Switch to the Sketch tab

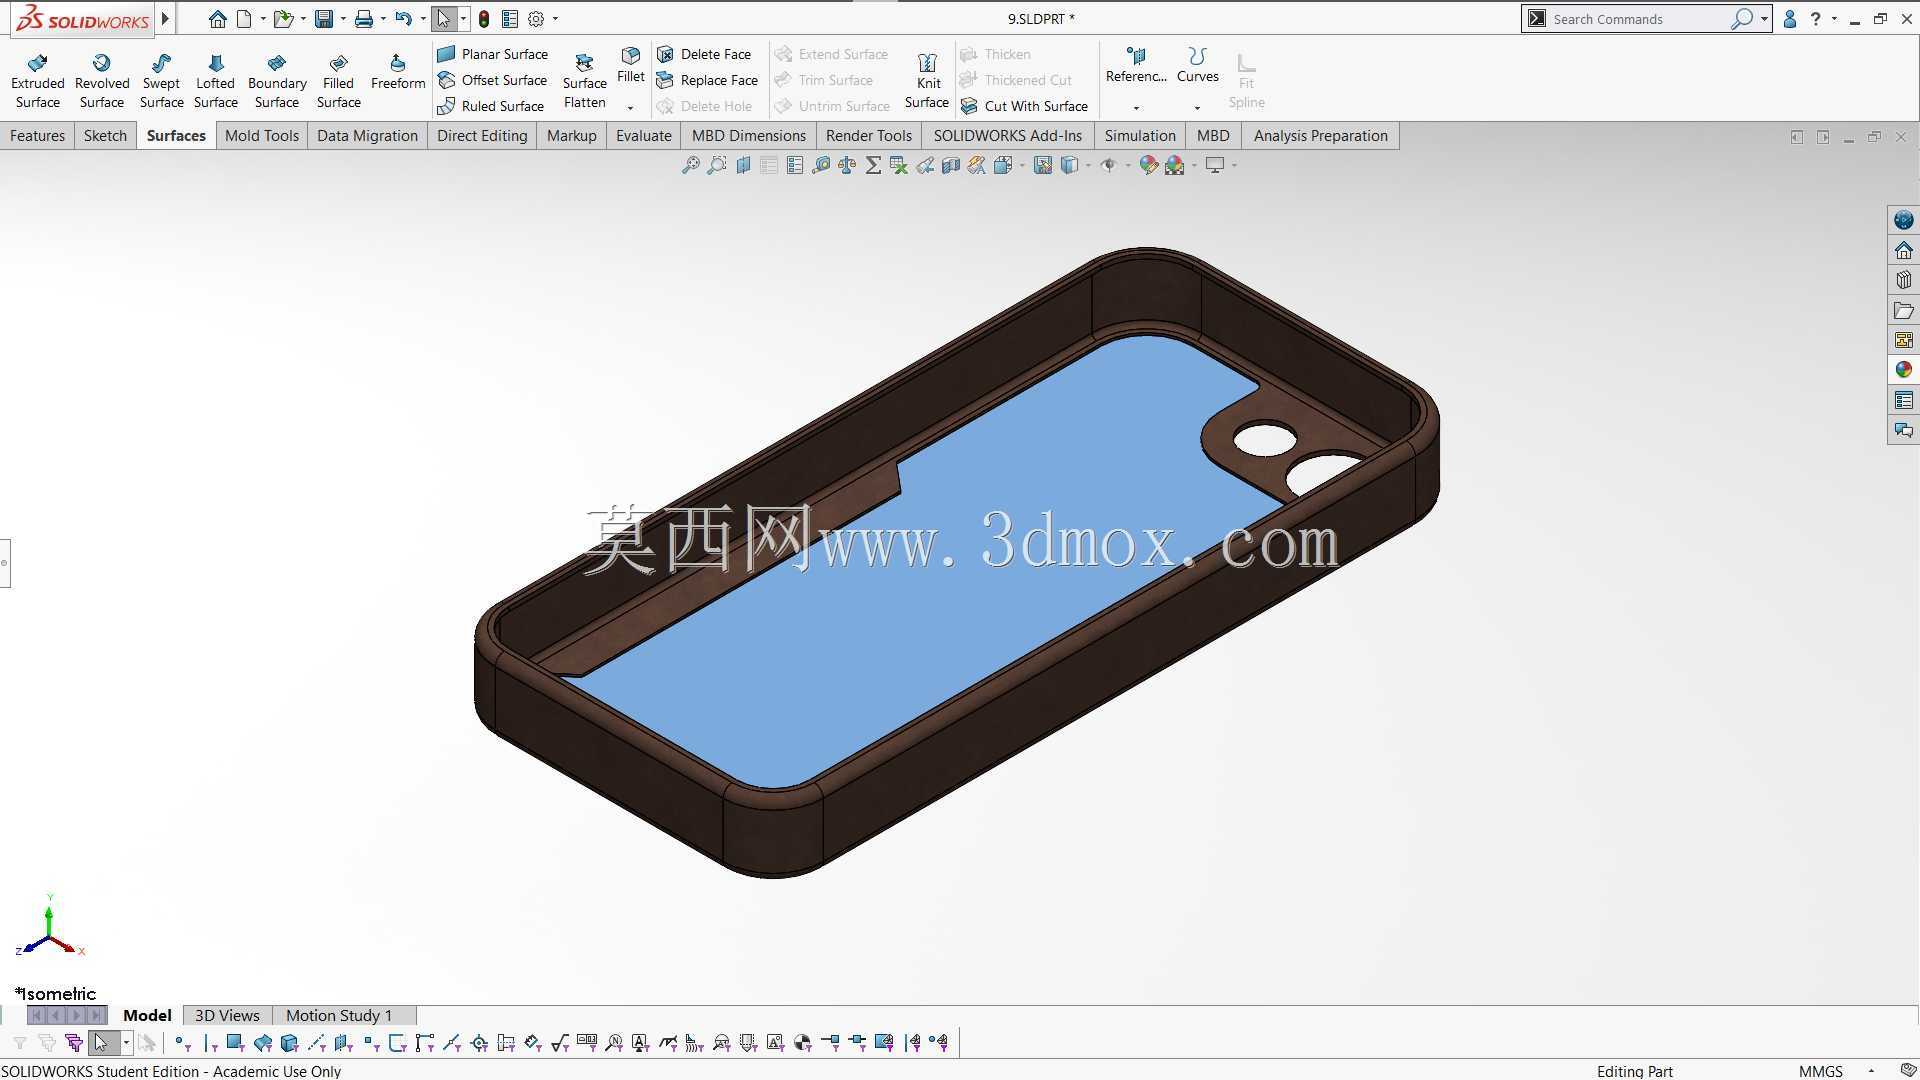point(105,136)
